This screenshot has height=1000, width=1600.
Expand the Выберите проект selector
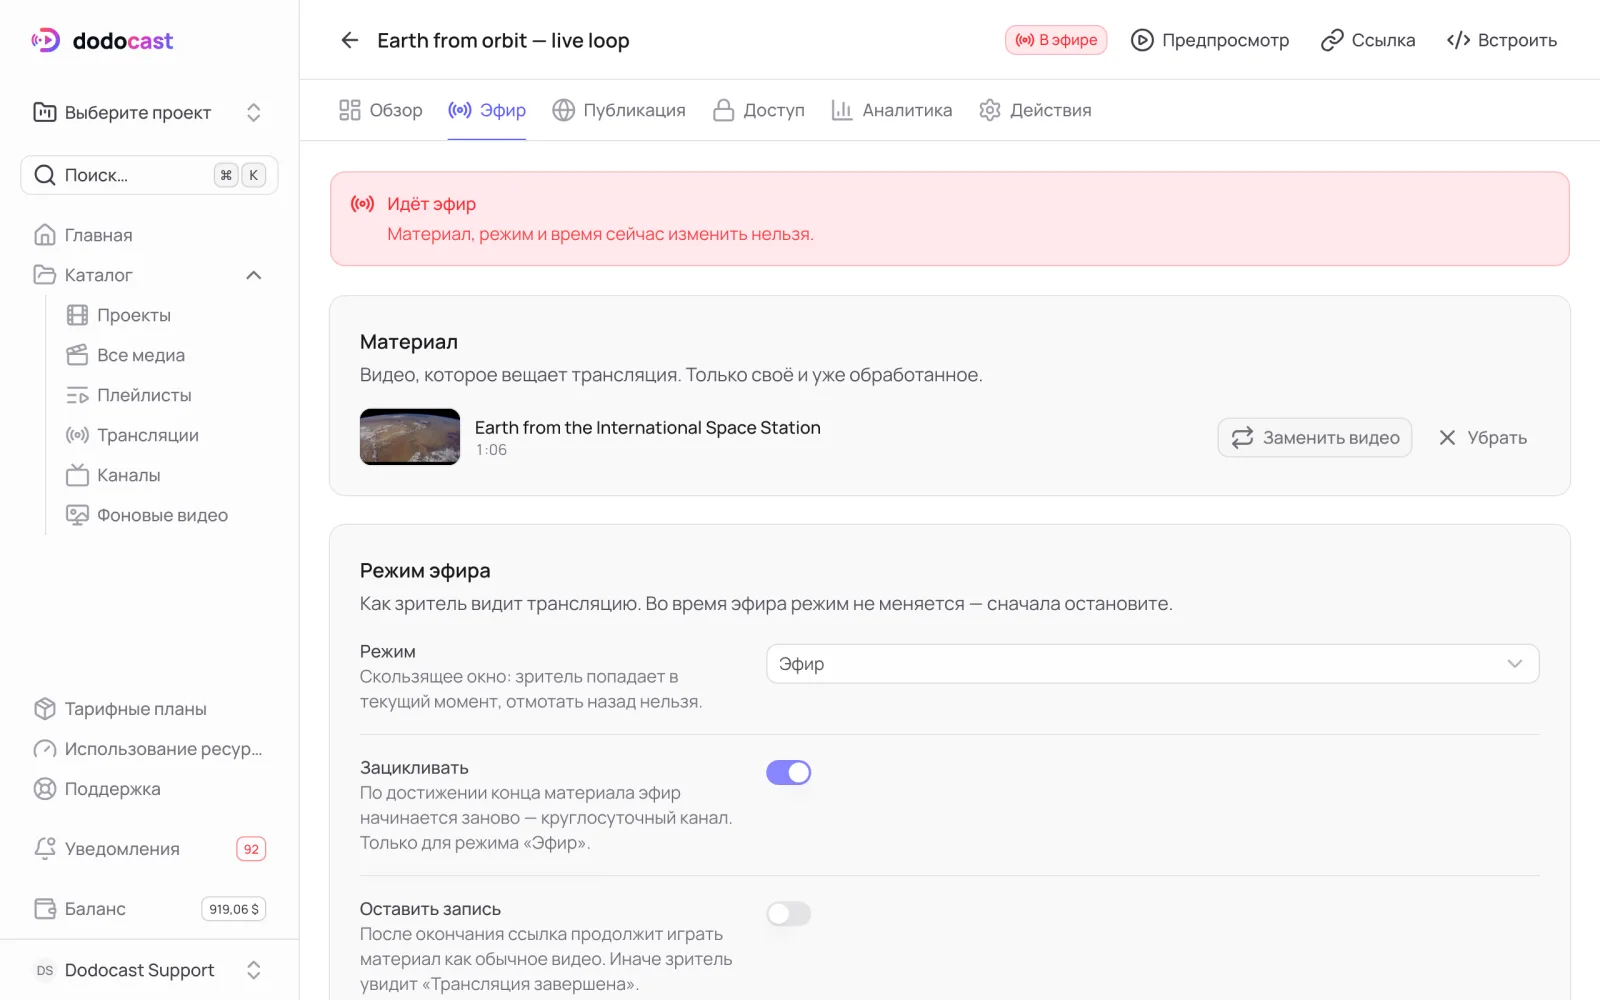(x=149, y=112)
